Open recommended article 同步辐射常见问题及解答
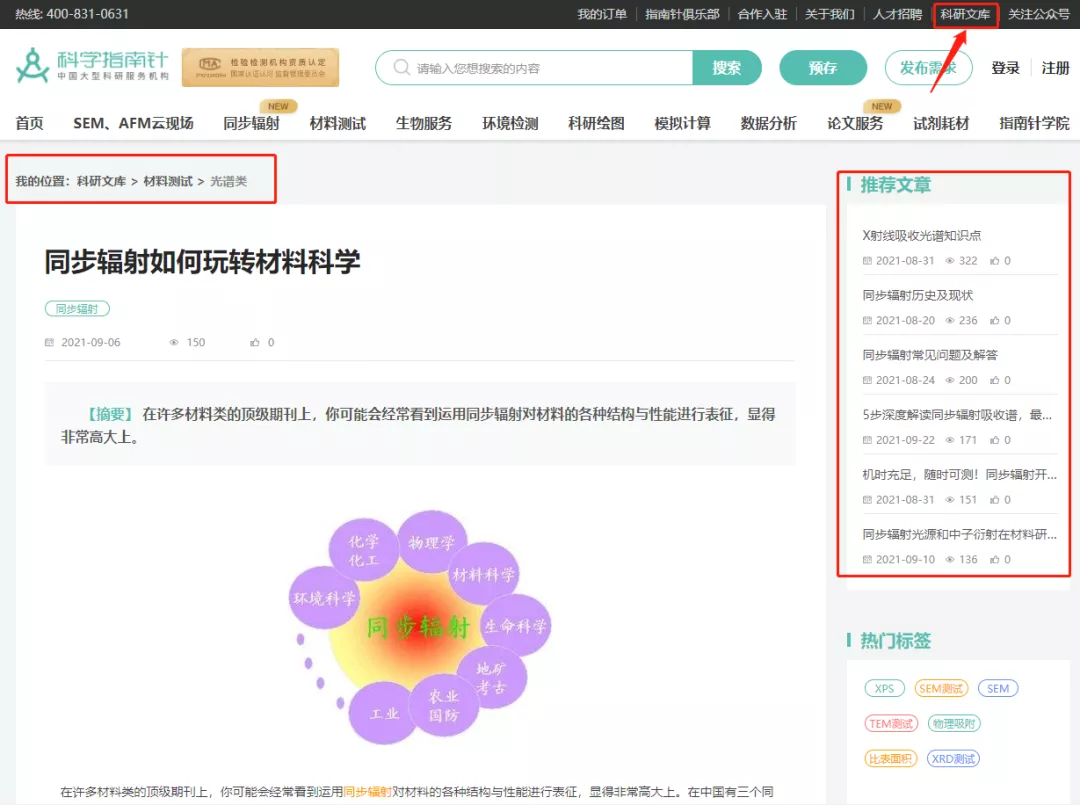The height and width of the screenshot is (805, 1080). pyautogui.click(x=930, y=355)
